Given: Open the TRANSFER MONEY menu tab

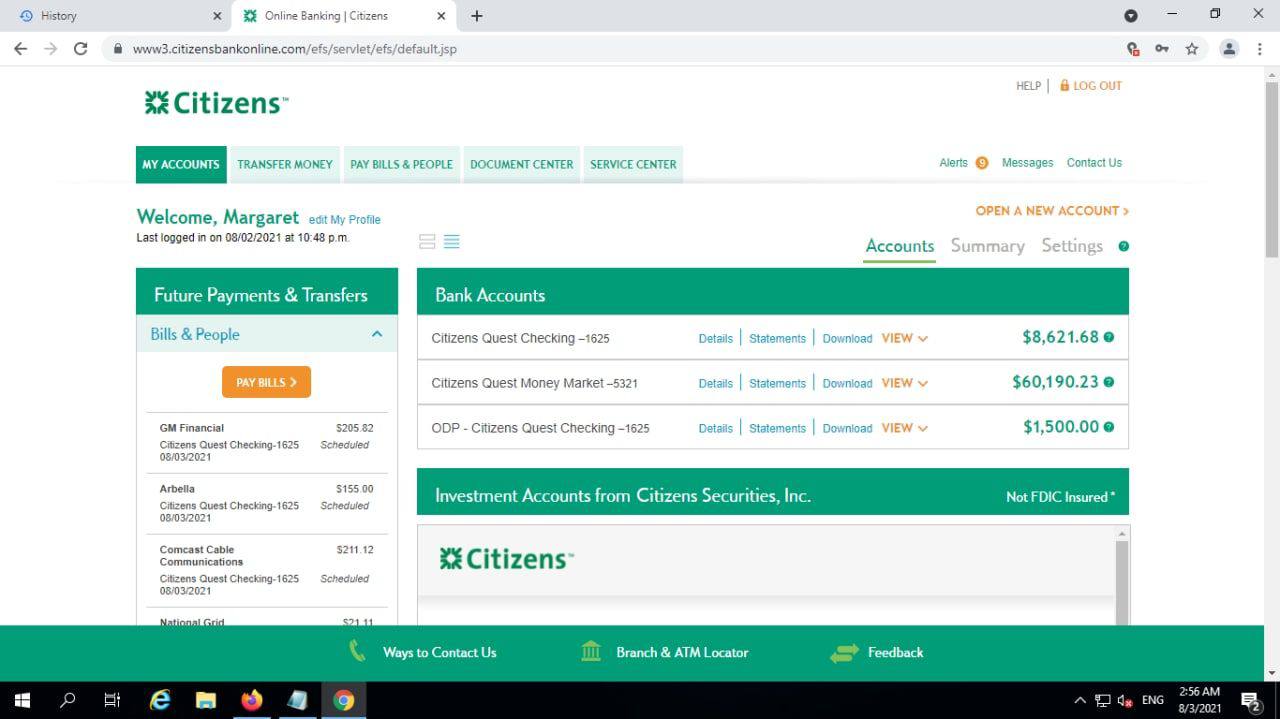Looking at the screenshot, I should click(285, 164).
